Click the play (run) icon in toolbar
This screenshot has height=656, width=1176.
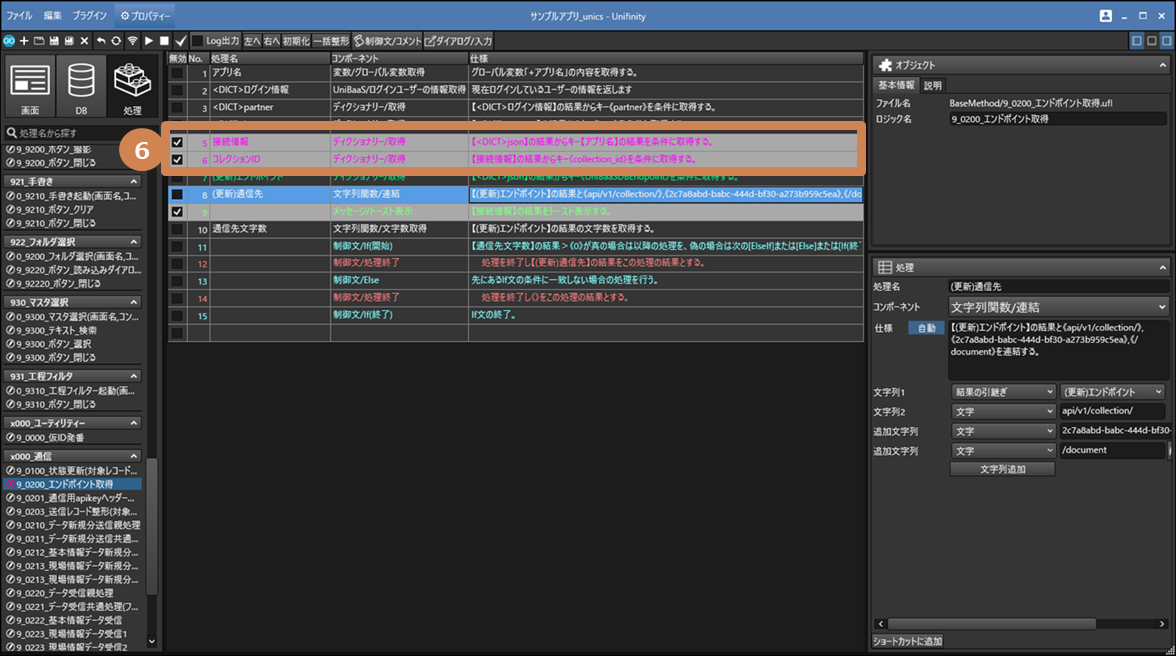(148, 41)
